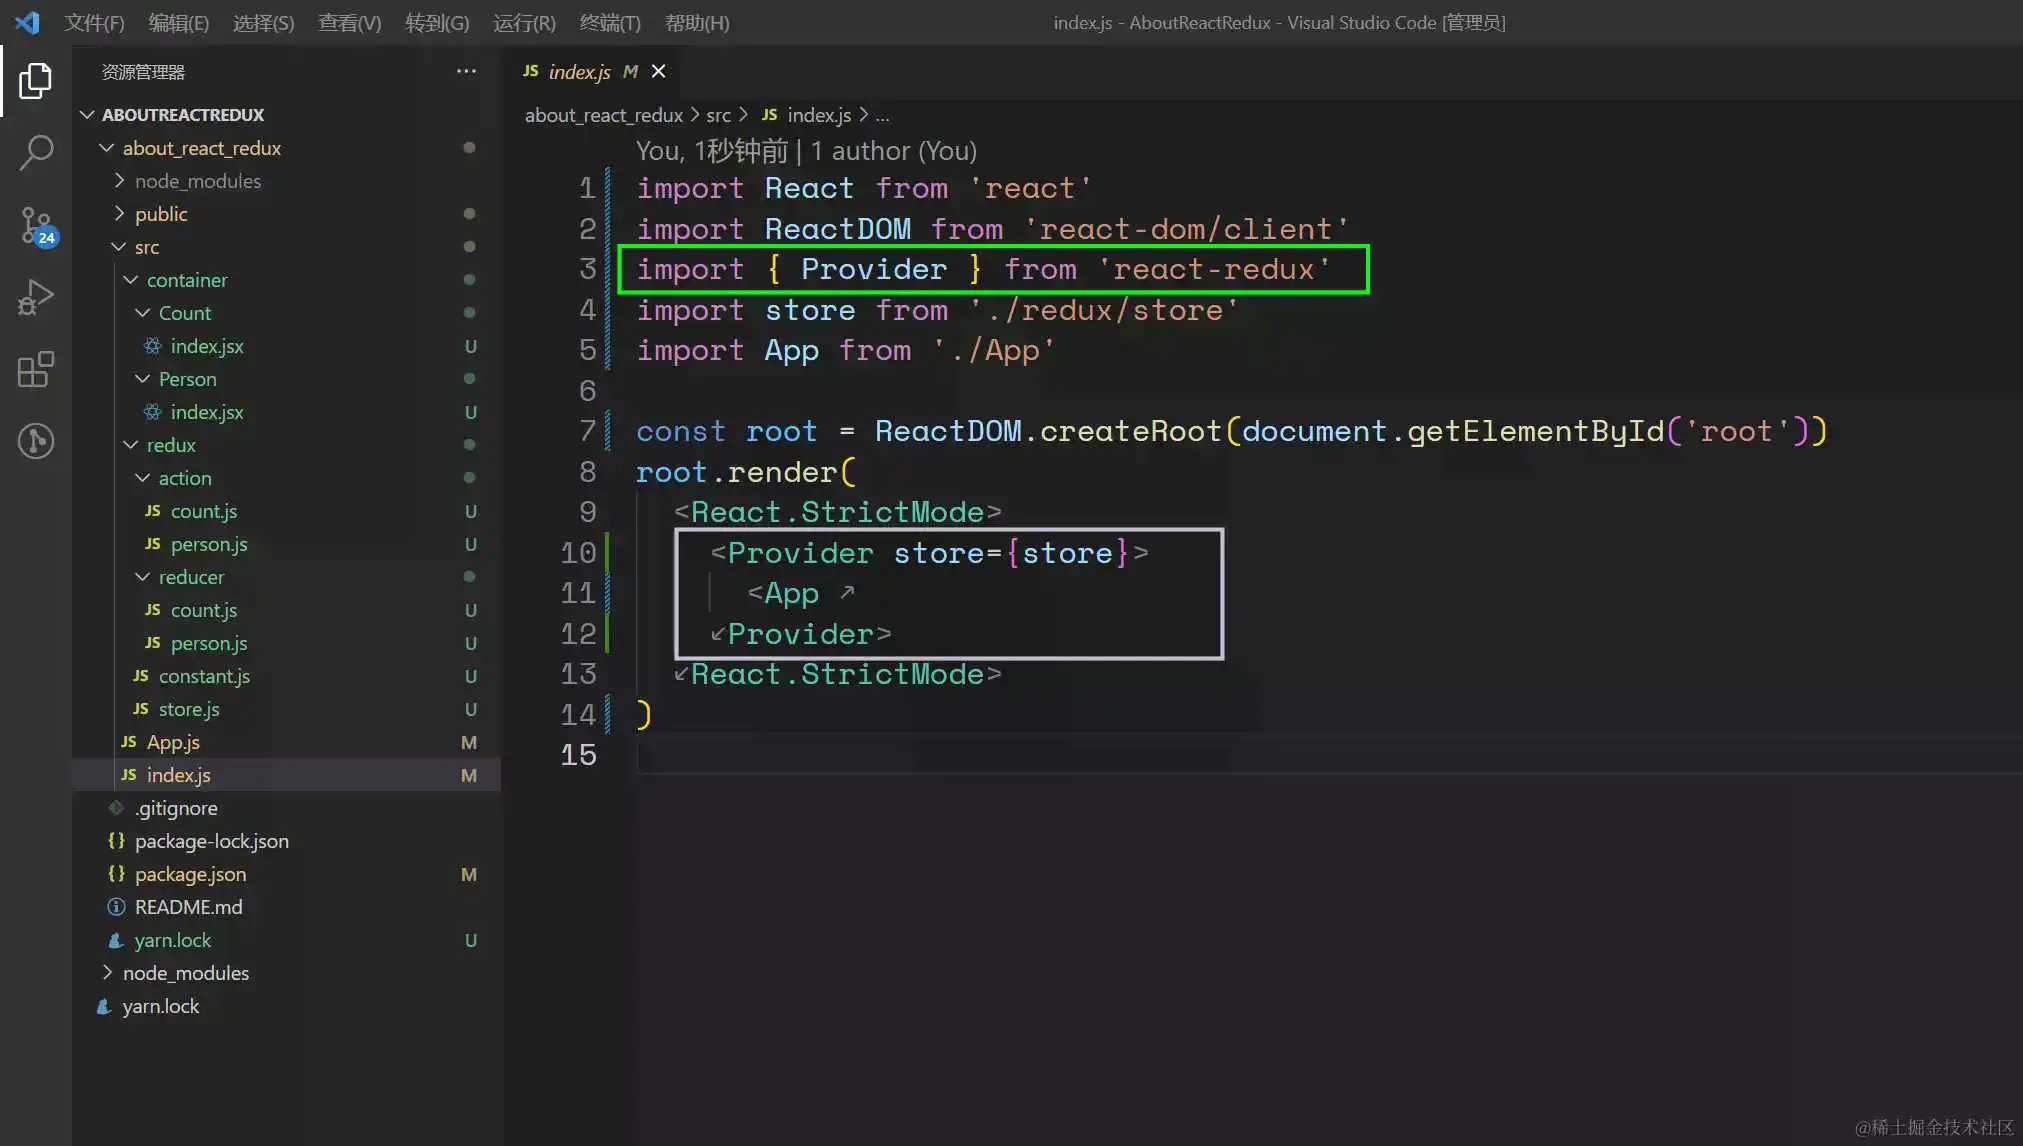Image resolution: width=2023 pixels, height=1146 pixels.
Task: Collapse the action folder
Action: [x=143, y=478]
